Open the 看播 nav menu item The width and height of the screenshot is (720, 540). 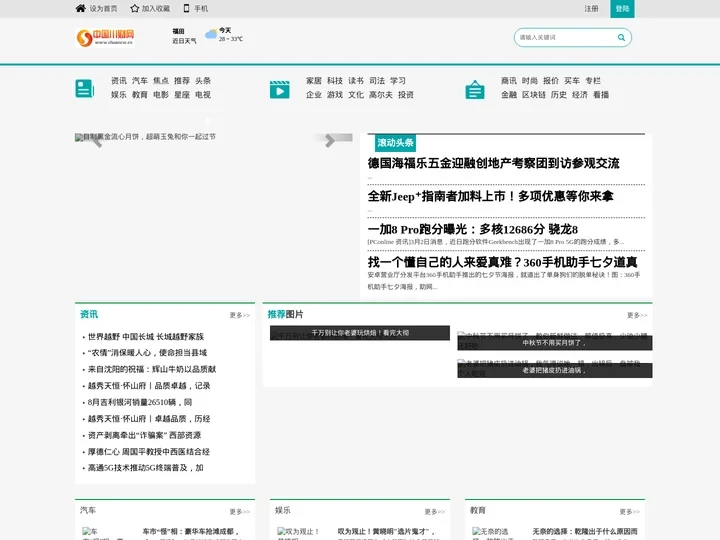601,95
